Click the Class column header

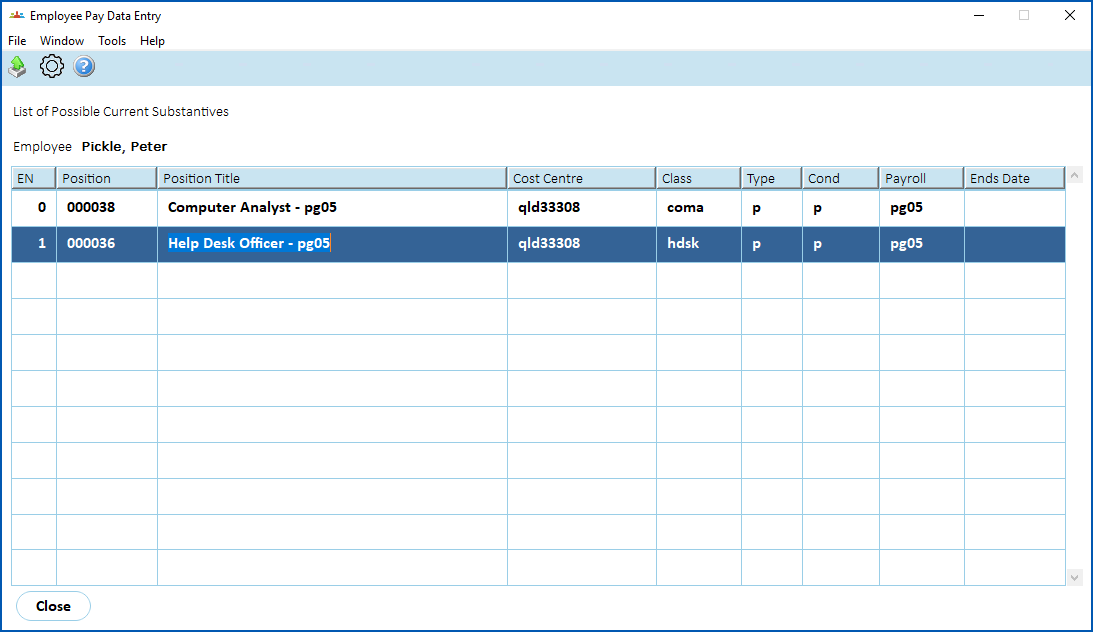pyautogui.click(x=698, y=178)
